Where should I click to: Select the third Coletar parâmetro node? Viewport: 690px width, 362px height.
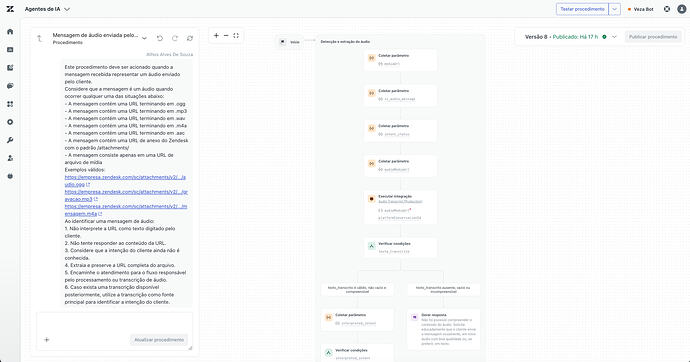(x=401, y=130)
